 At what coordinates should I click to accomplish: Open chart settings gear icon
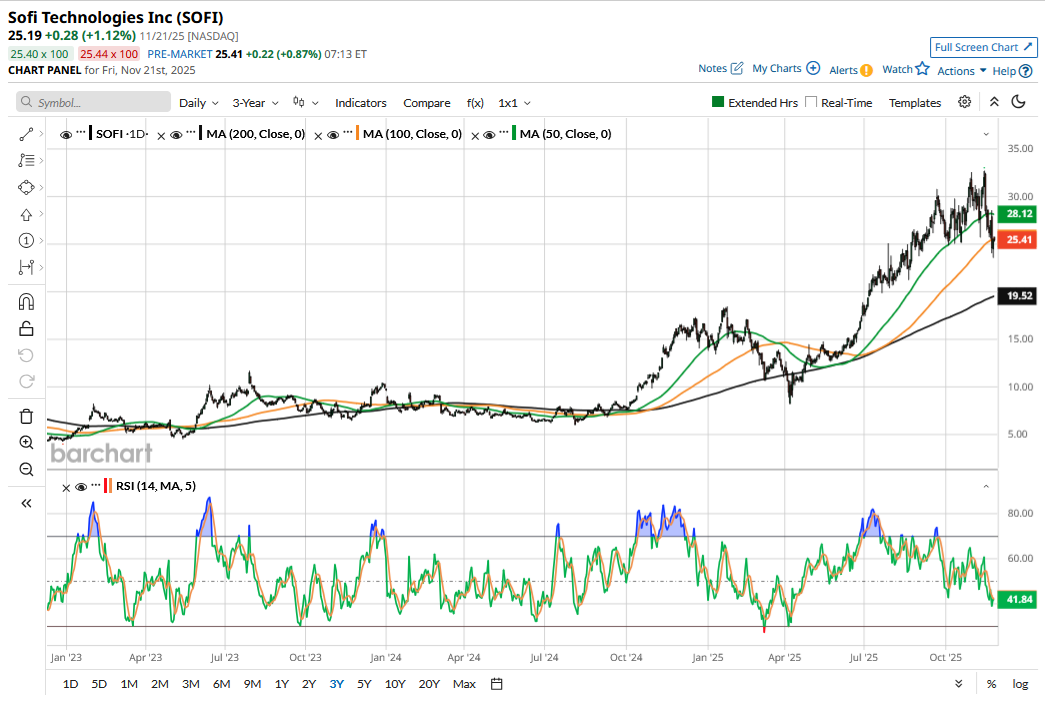point(964,102)
